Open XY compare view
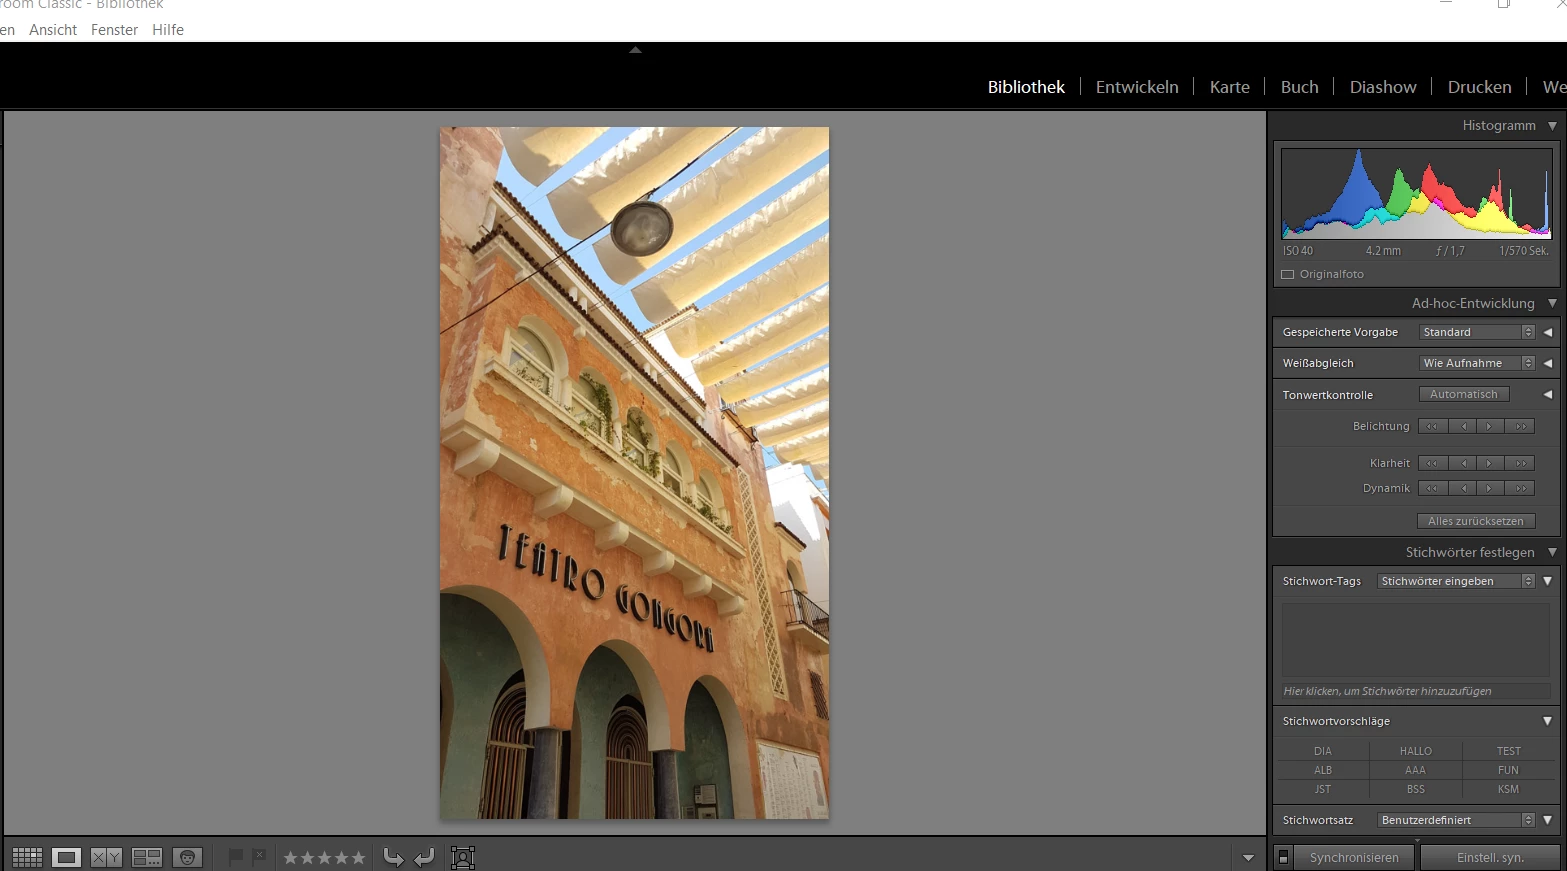Image resolution: width=1567 pixels, height=871 pixels. click(x=106, y=857)
